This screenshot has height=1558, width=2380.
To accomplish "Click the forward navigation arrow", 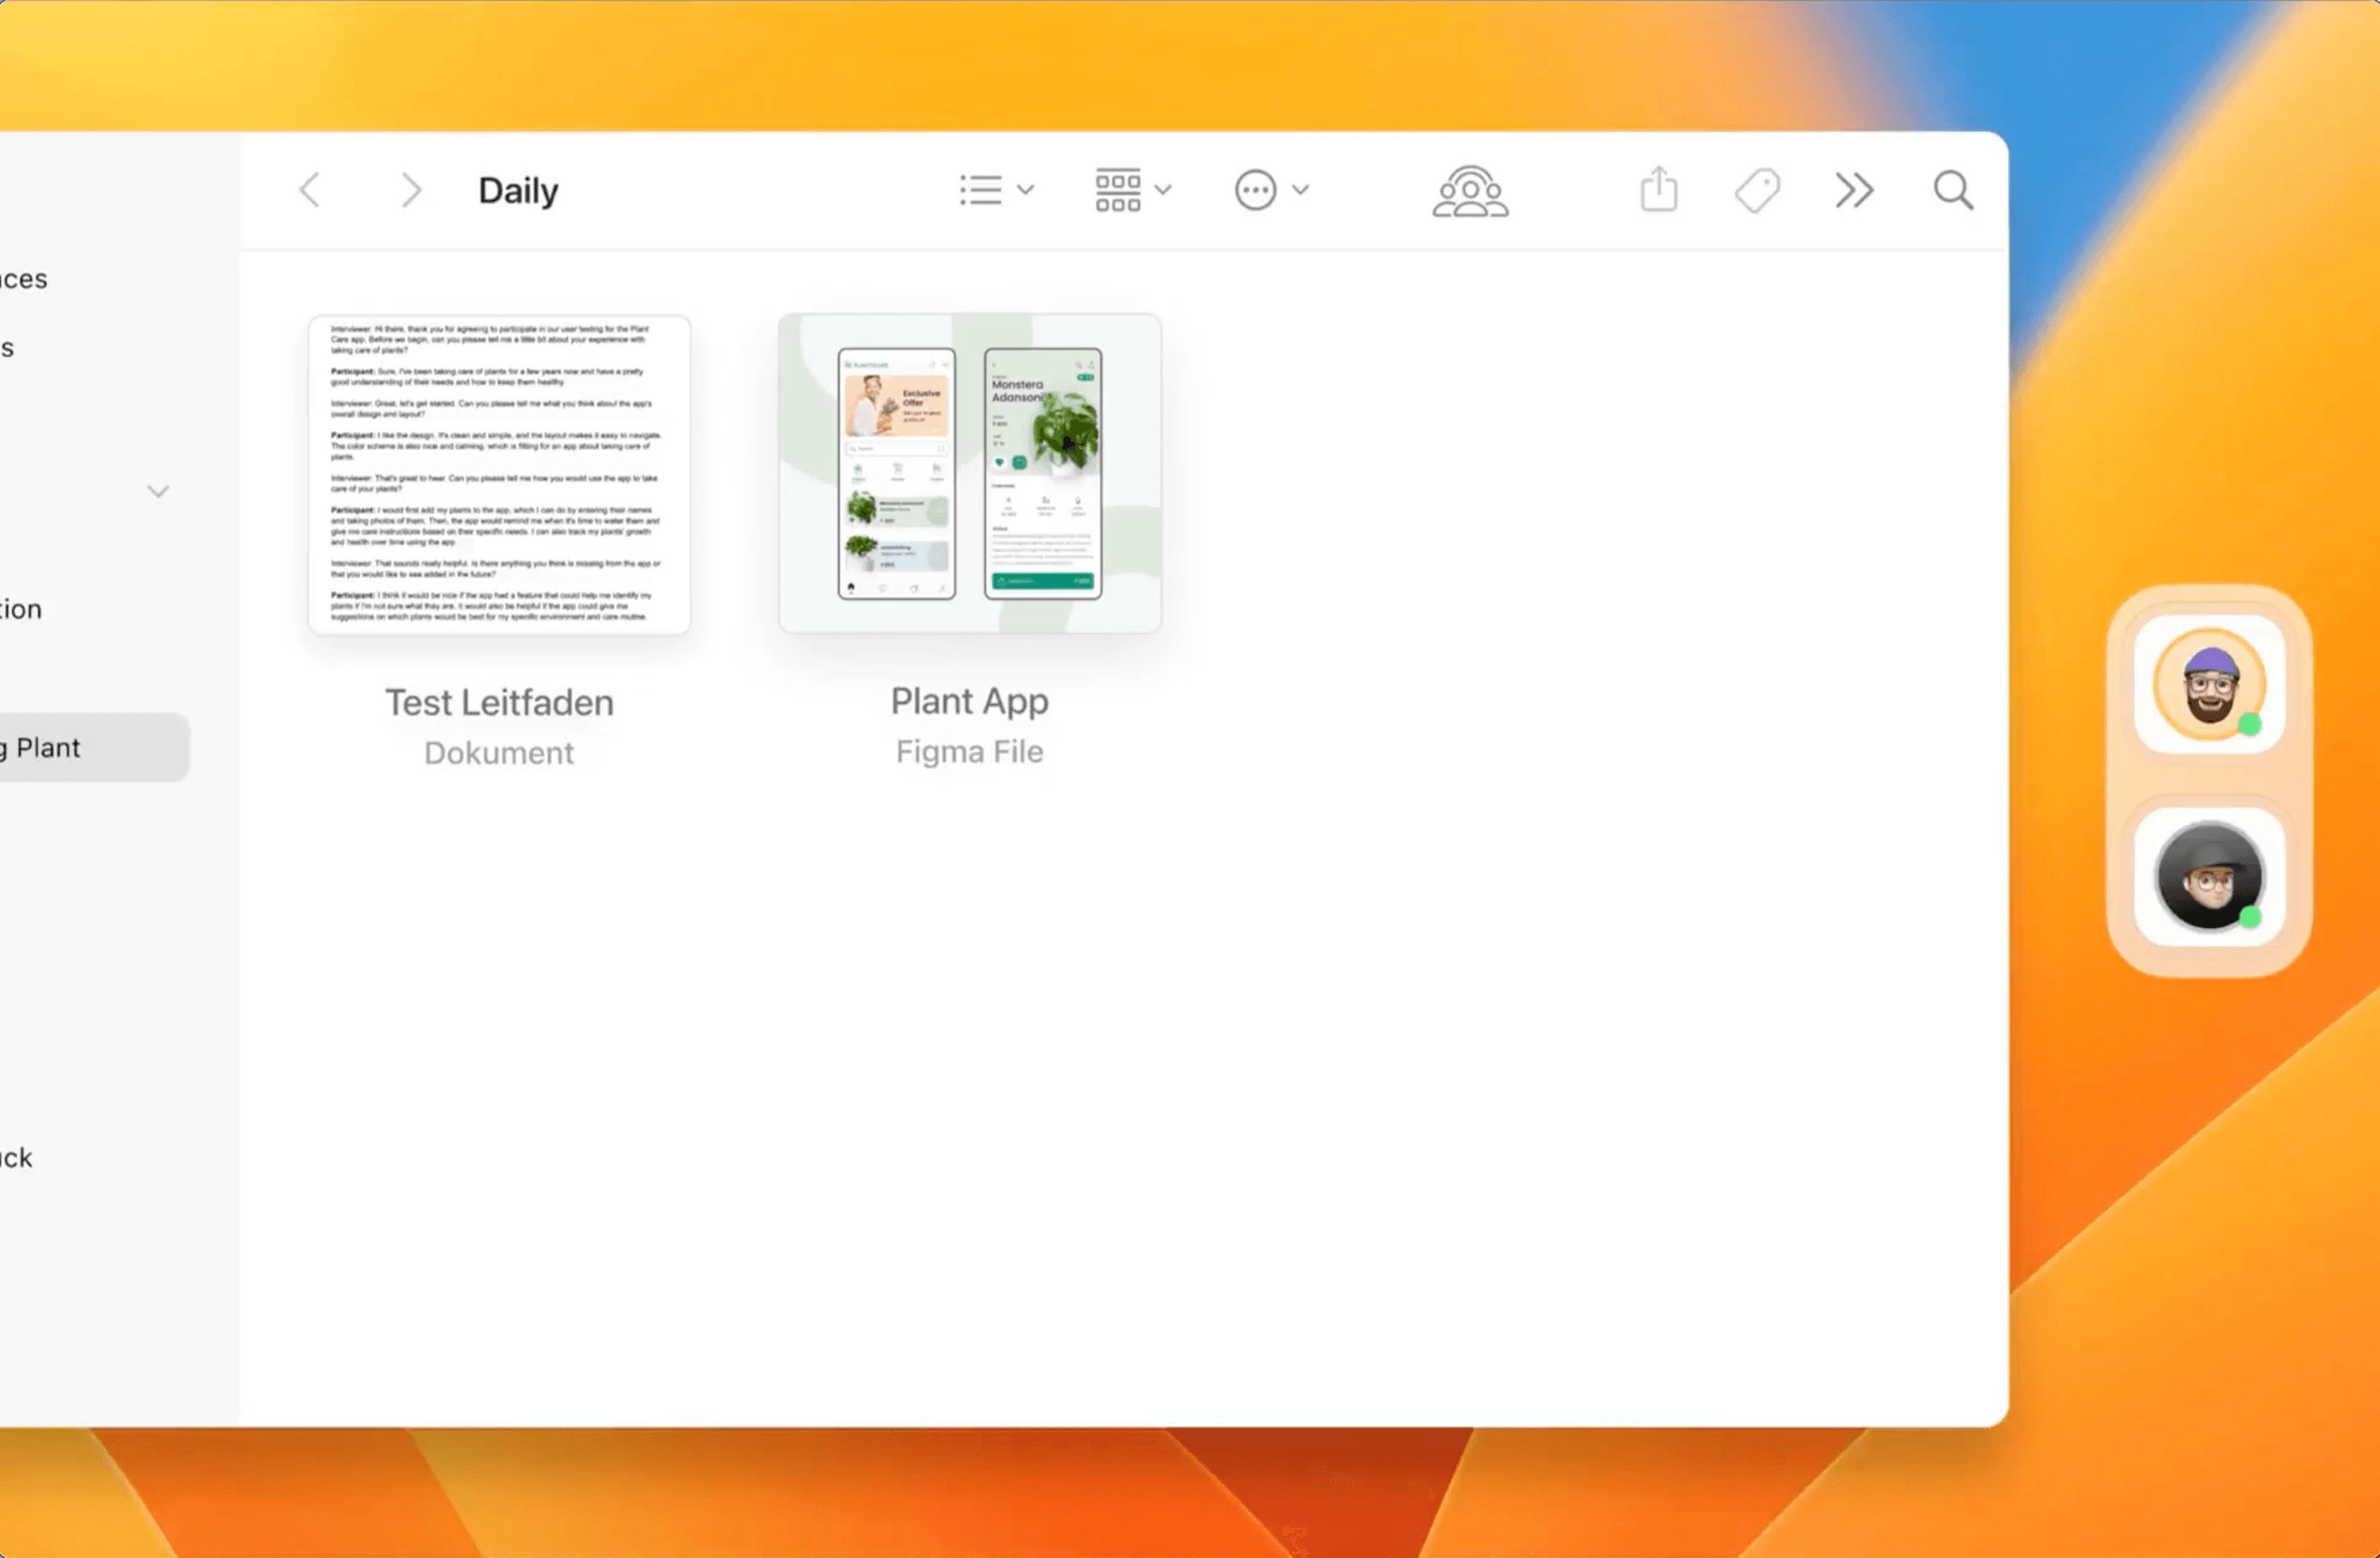I will point(410,190).
